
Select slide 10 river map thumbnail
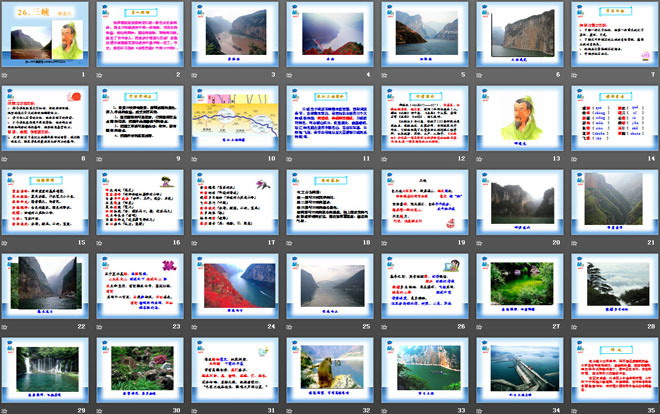click(x=235, y=118)
